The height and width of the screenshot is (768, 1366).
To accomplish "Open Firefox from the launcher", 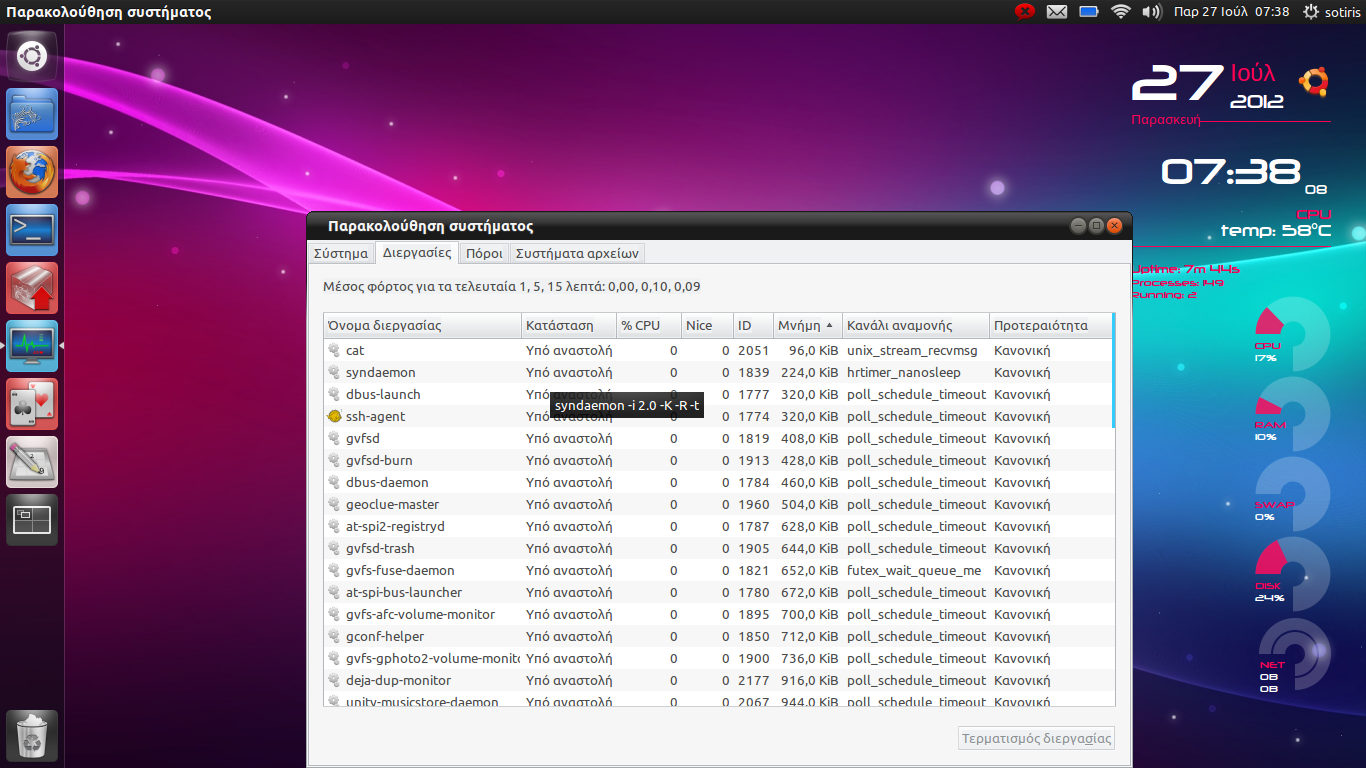I will [32, 172].
